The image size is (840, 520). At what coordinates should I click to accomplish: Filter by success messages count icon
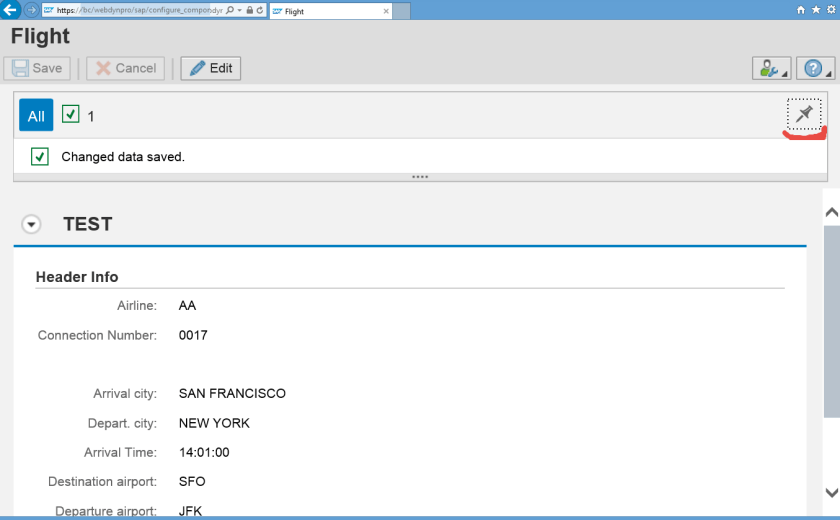(x=71, y=114)
